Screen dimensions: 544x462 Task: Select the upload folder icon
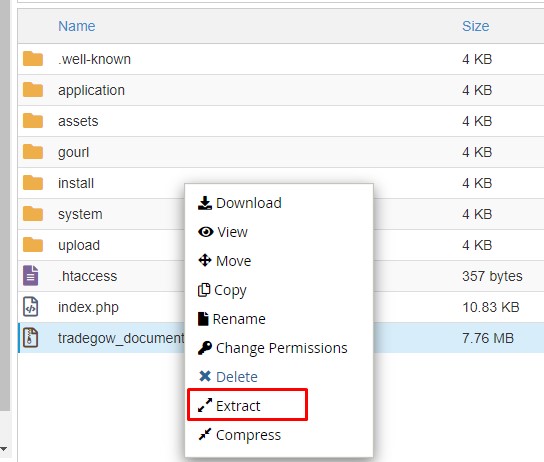33,245
